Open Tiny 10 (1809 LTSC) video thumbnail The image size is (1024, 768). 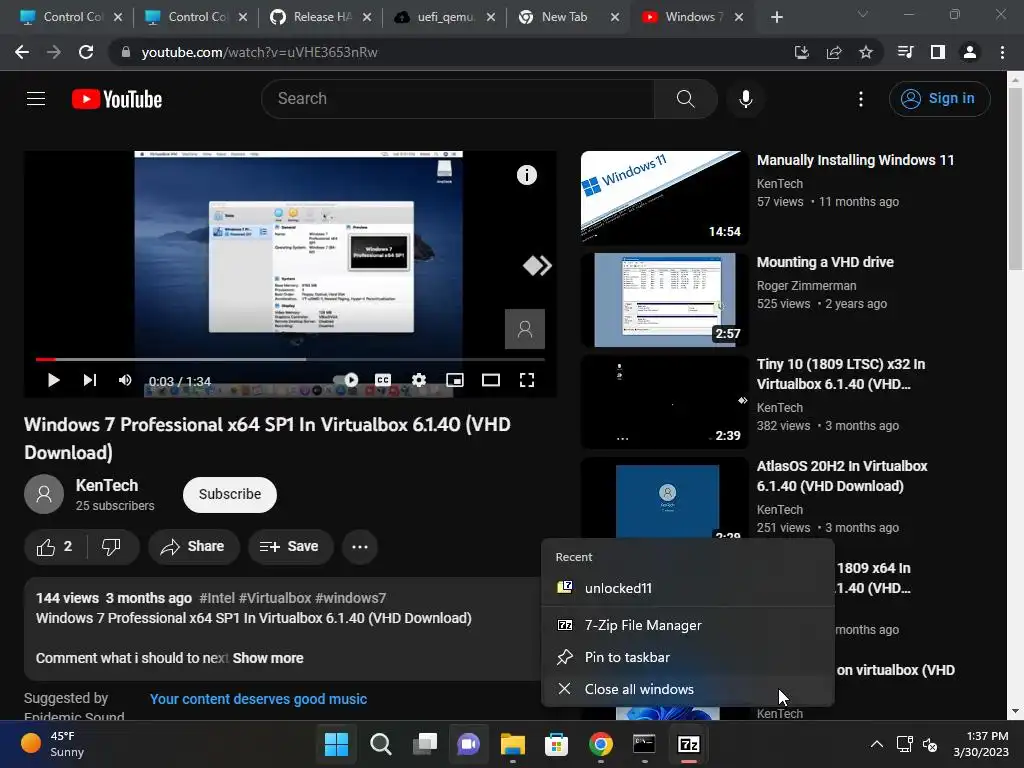point(664,402)
